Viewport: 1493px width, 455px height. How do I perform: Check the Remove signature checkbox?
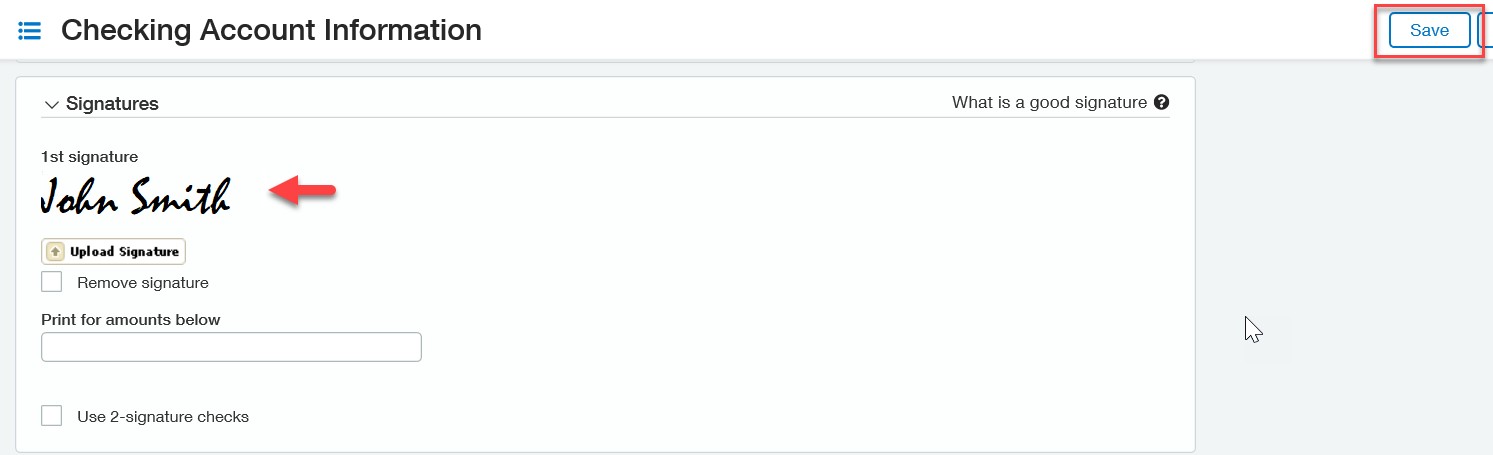tap(52, 282)
